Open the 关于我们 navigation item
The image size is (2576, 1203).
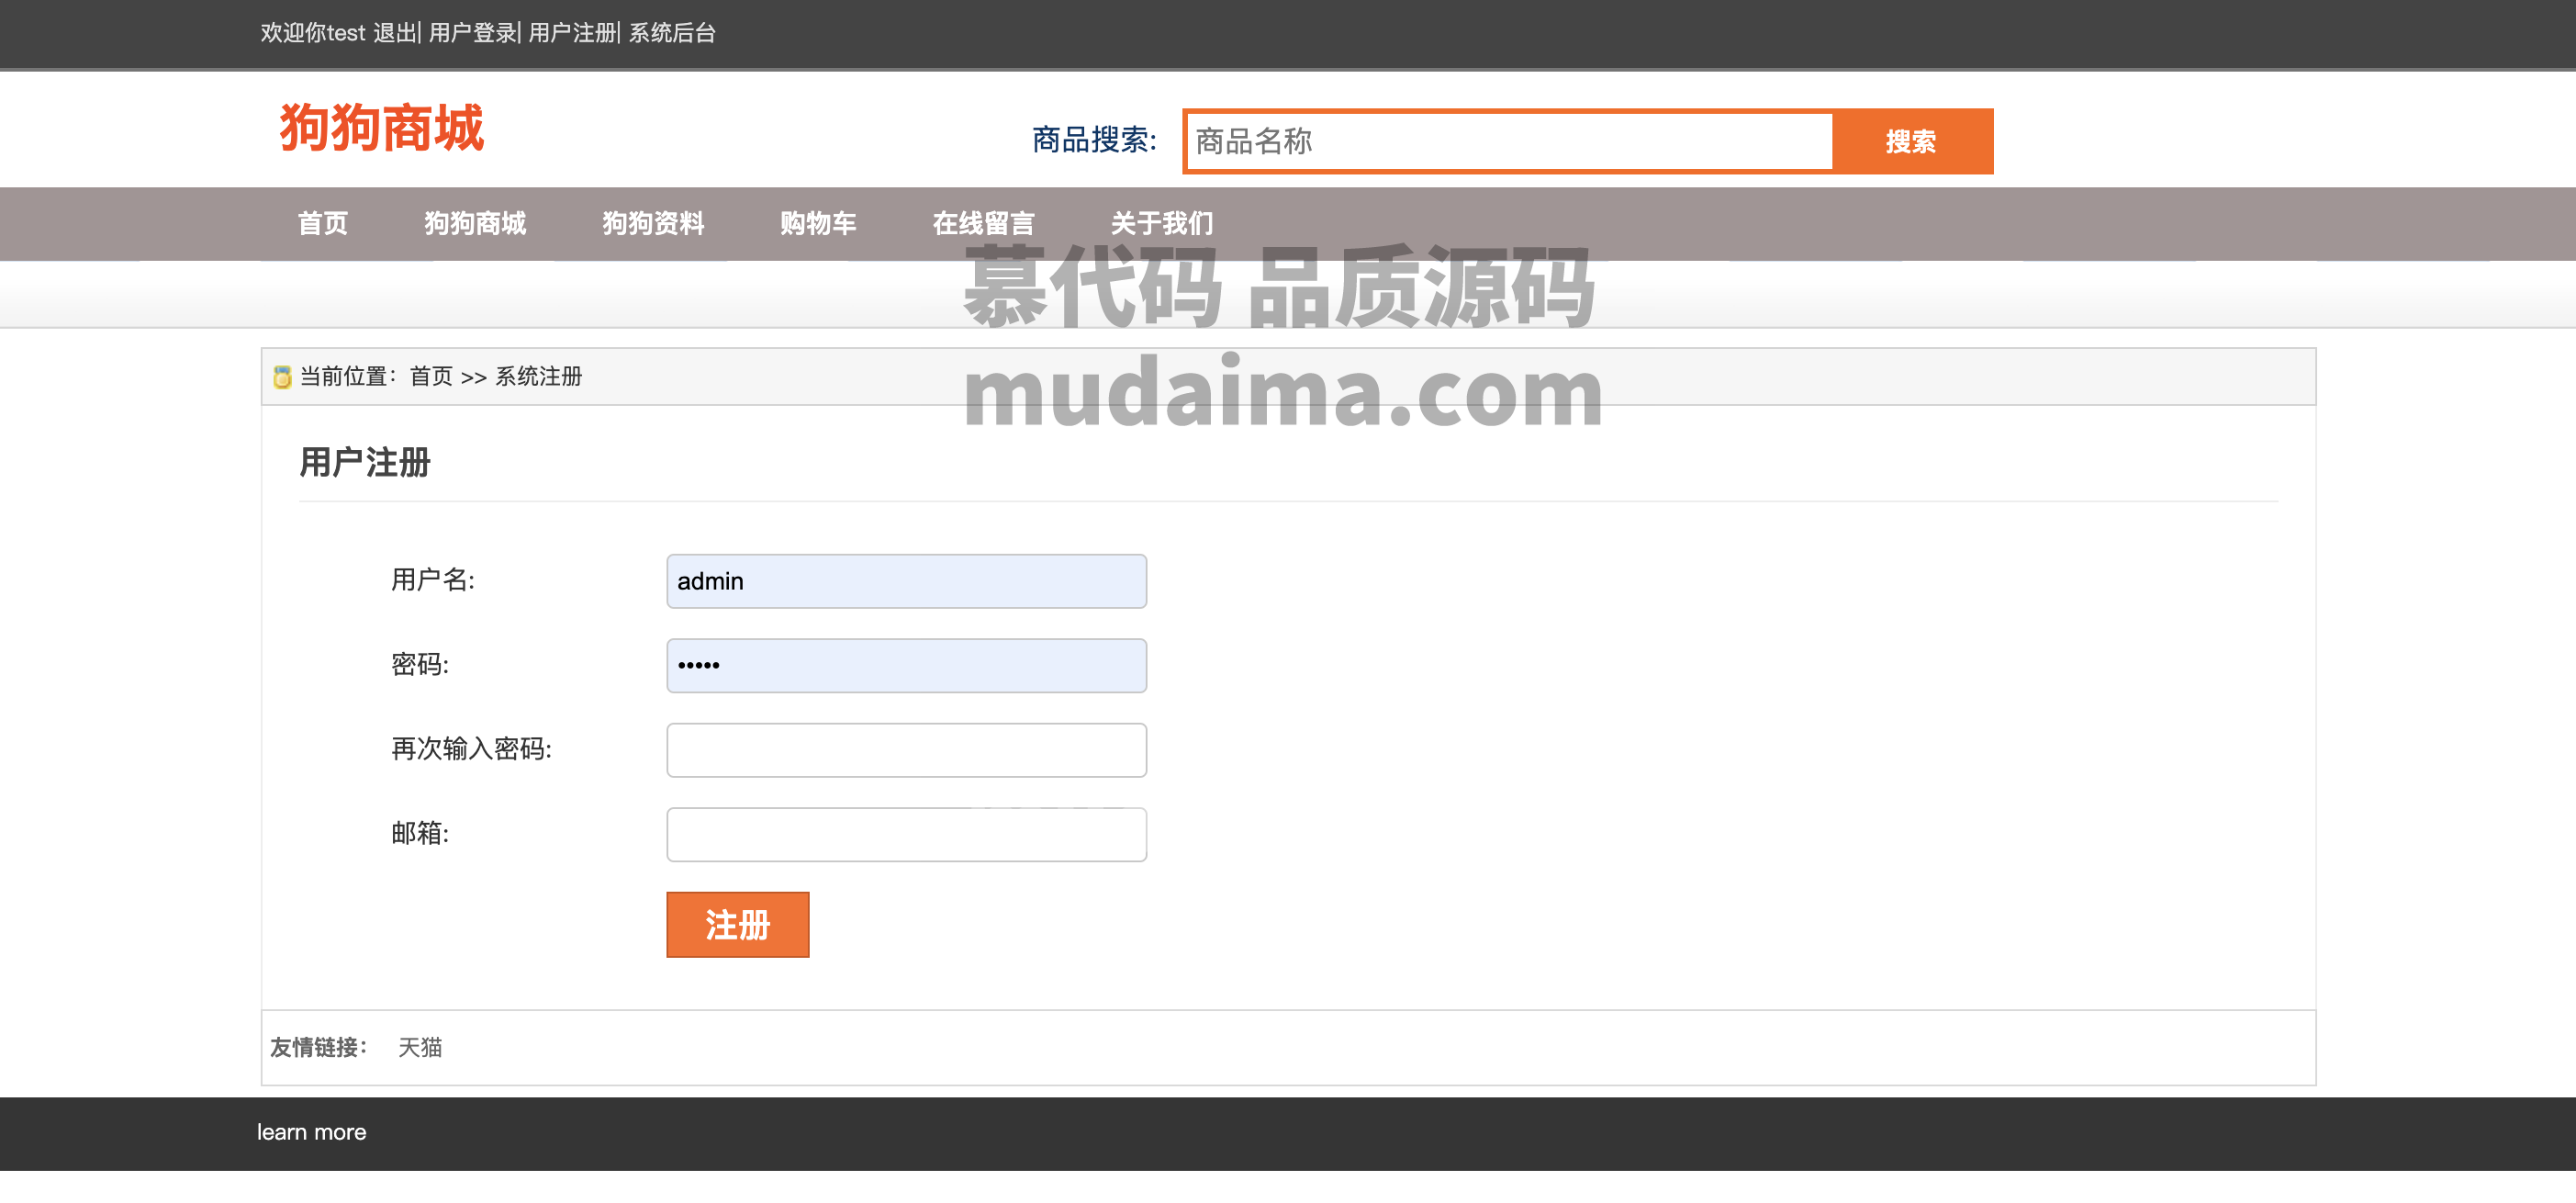[x=1162, y=223]
